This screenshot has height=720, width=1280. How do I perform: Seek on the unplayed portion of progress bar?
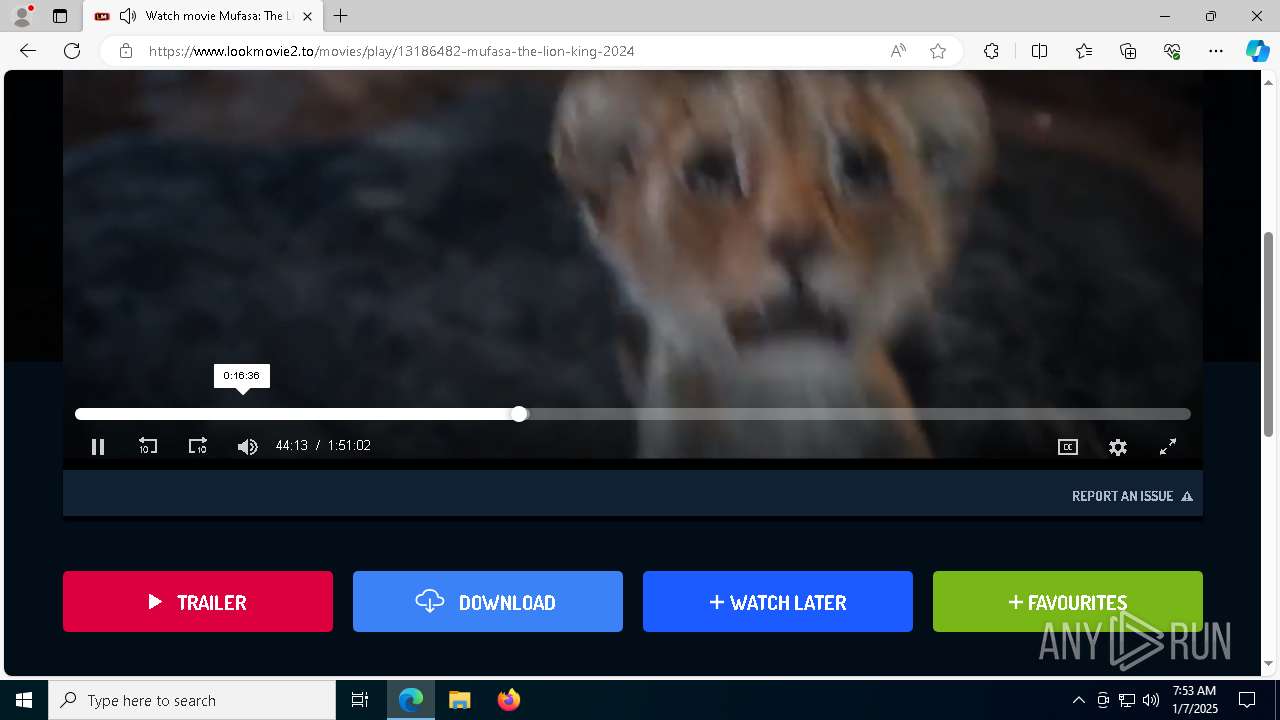tap(858, 414)
